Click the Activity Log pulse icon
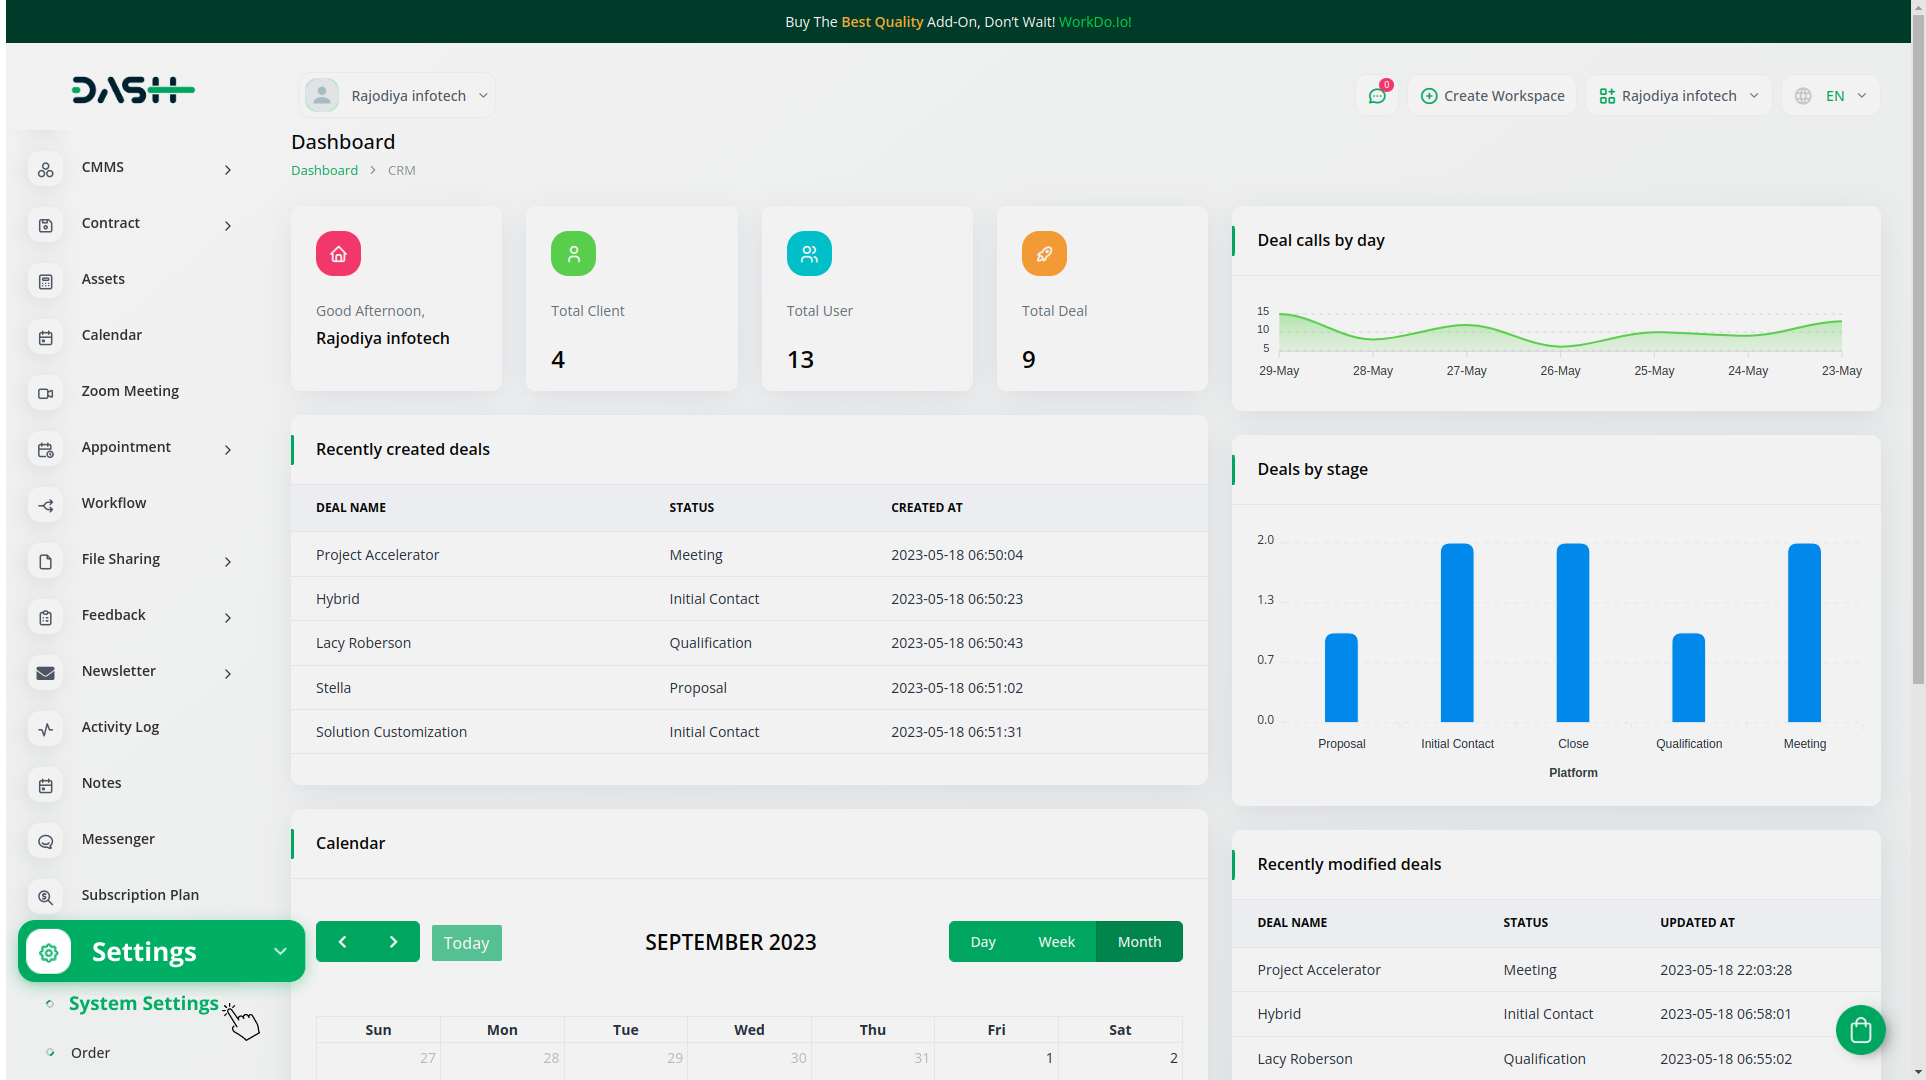This screenshot has width=1926, height=1080. click(x=46, y=730)
